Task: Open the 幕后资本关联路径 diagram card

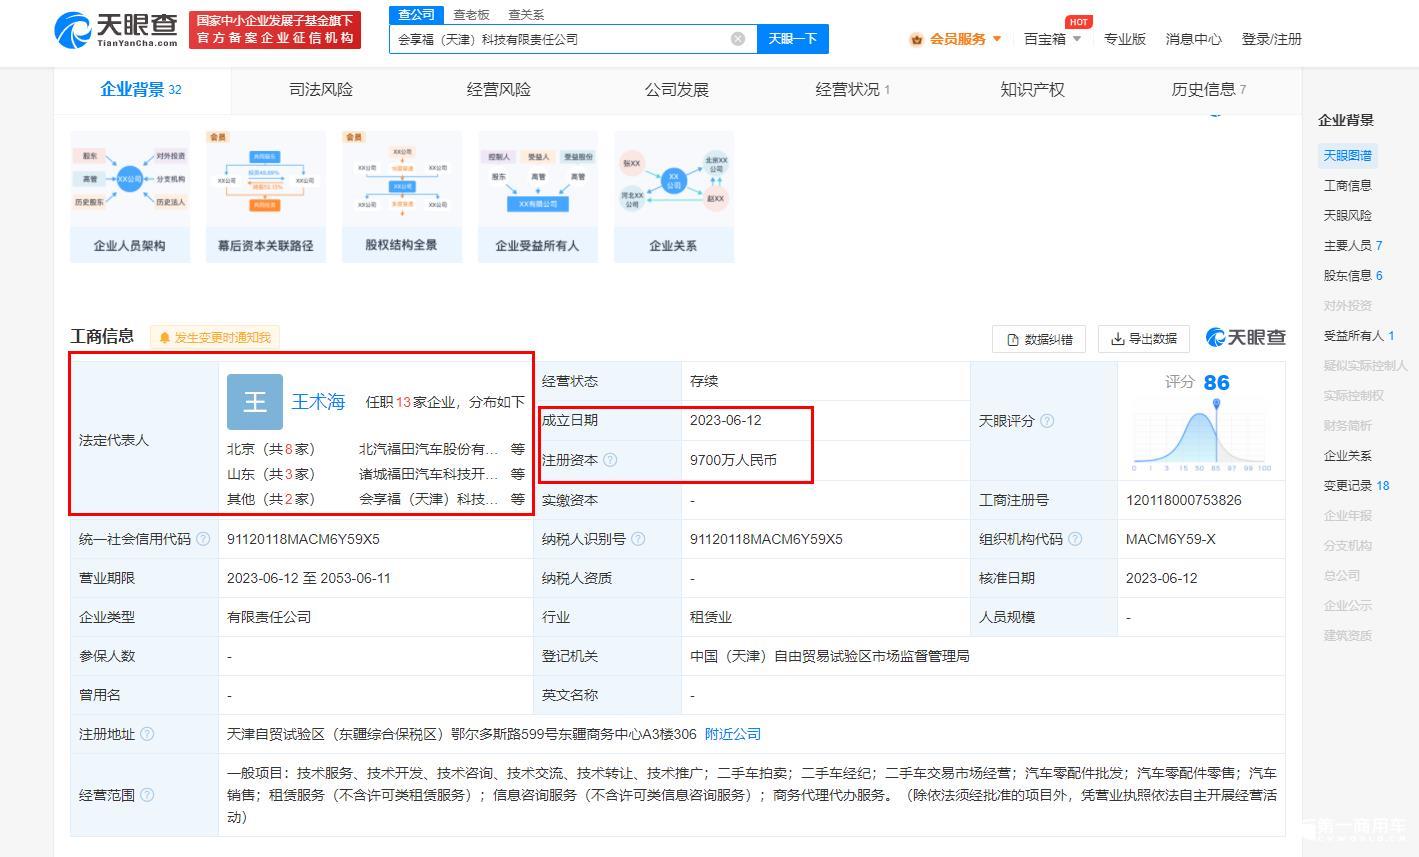Action: (266, 196)
